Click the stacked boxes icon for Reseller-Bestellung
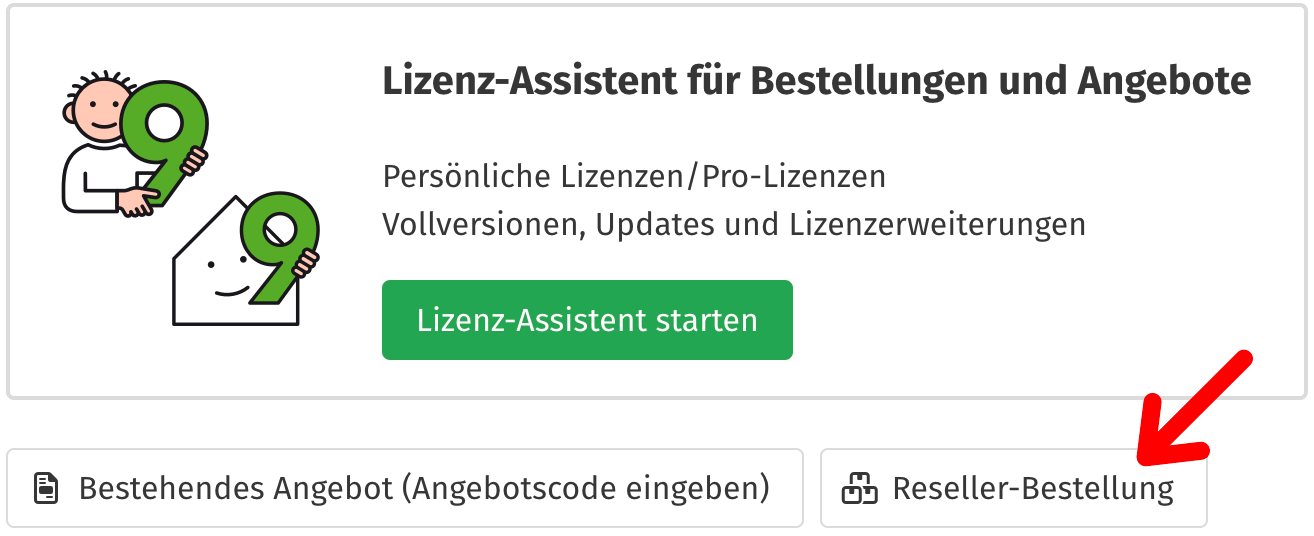Image resolution: width=1314 pixels, height=536 pixels. 859,489
